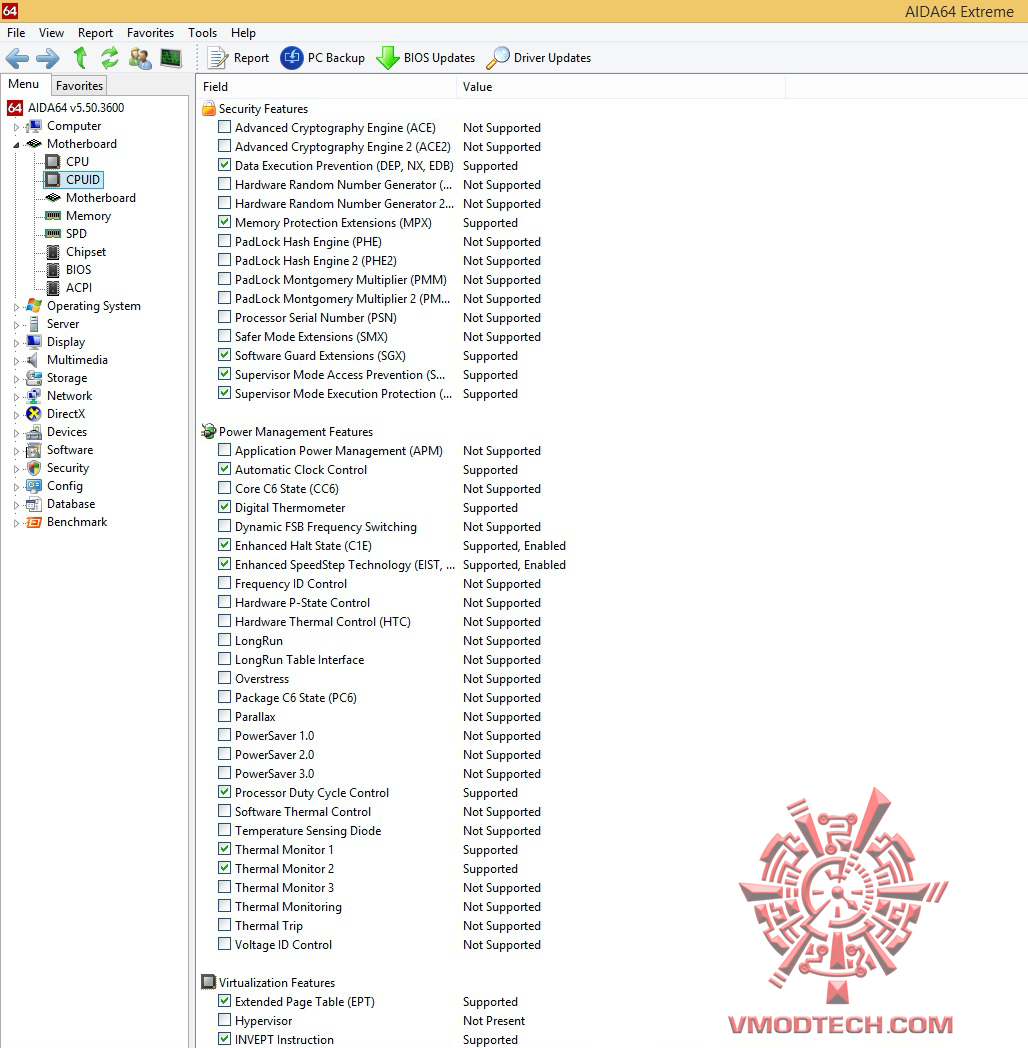Expand the Operating System tree node
The height and width of the screenshot is (1048, 1028).
(x=16, y=307)
